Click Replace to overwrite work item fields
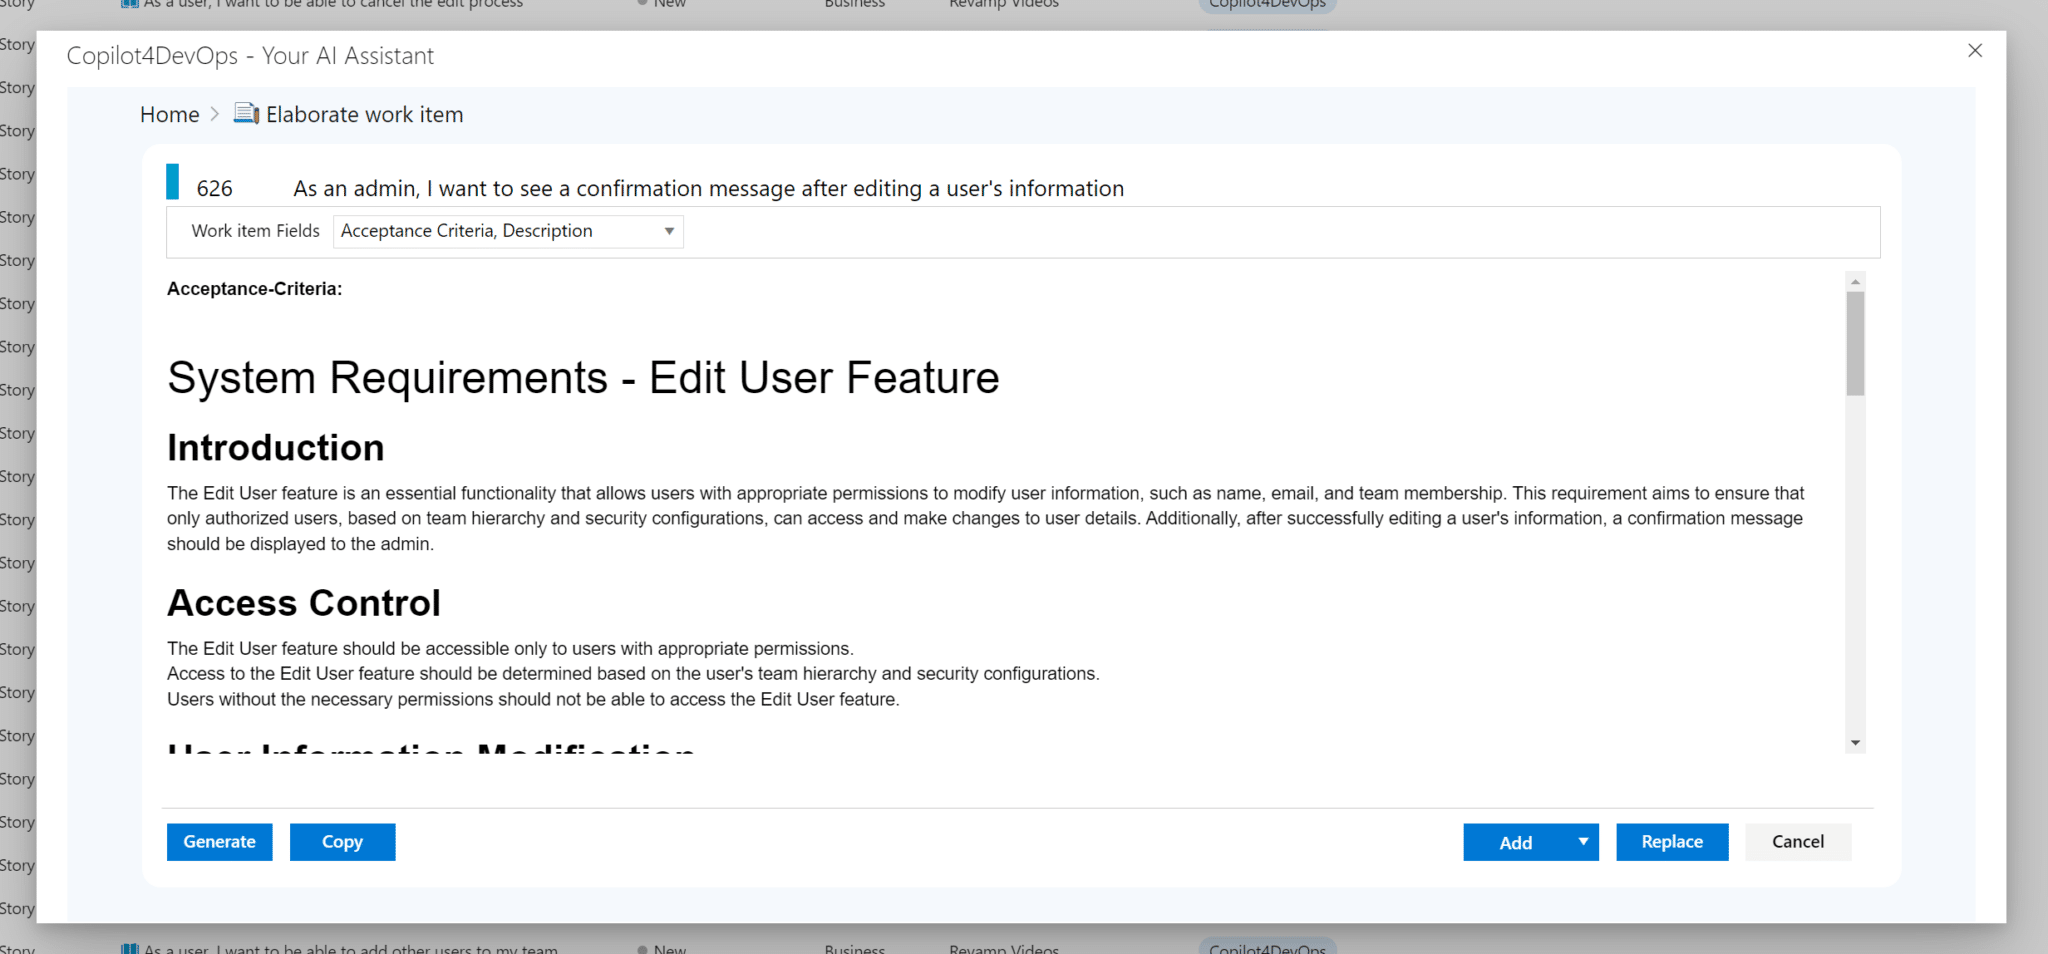The image size is (2048, 954). coord(1671,841)
